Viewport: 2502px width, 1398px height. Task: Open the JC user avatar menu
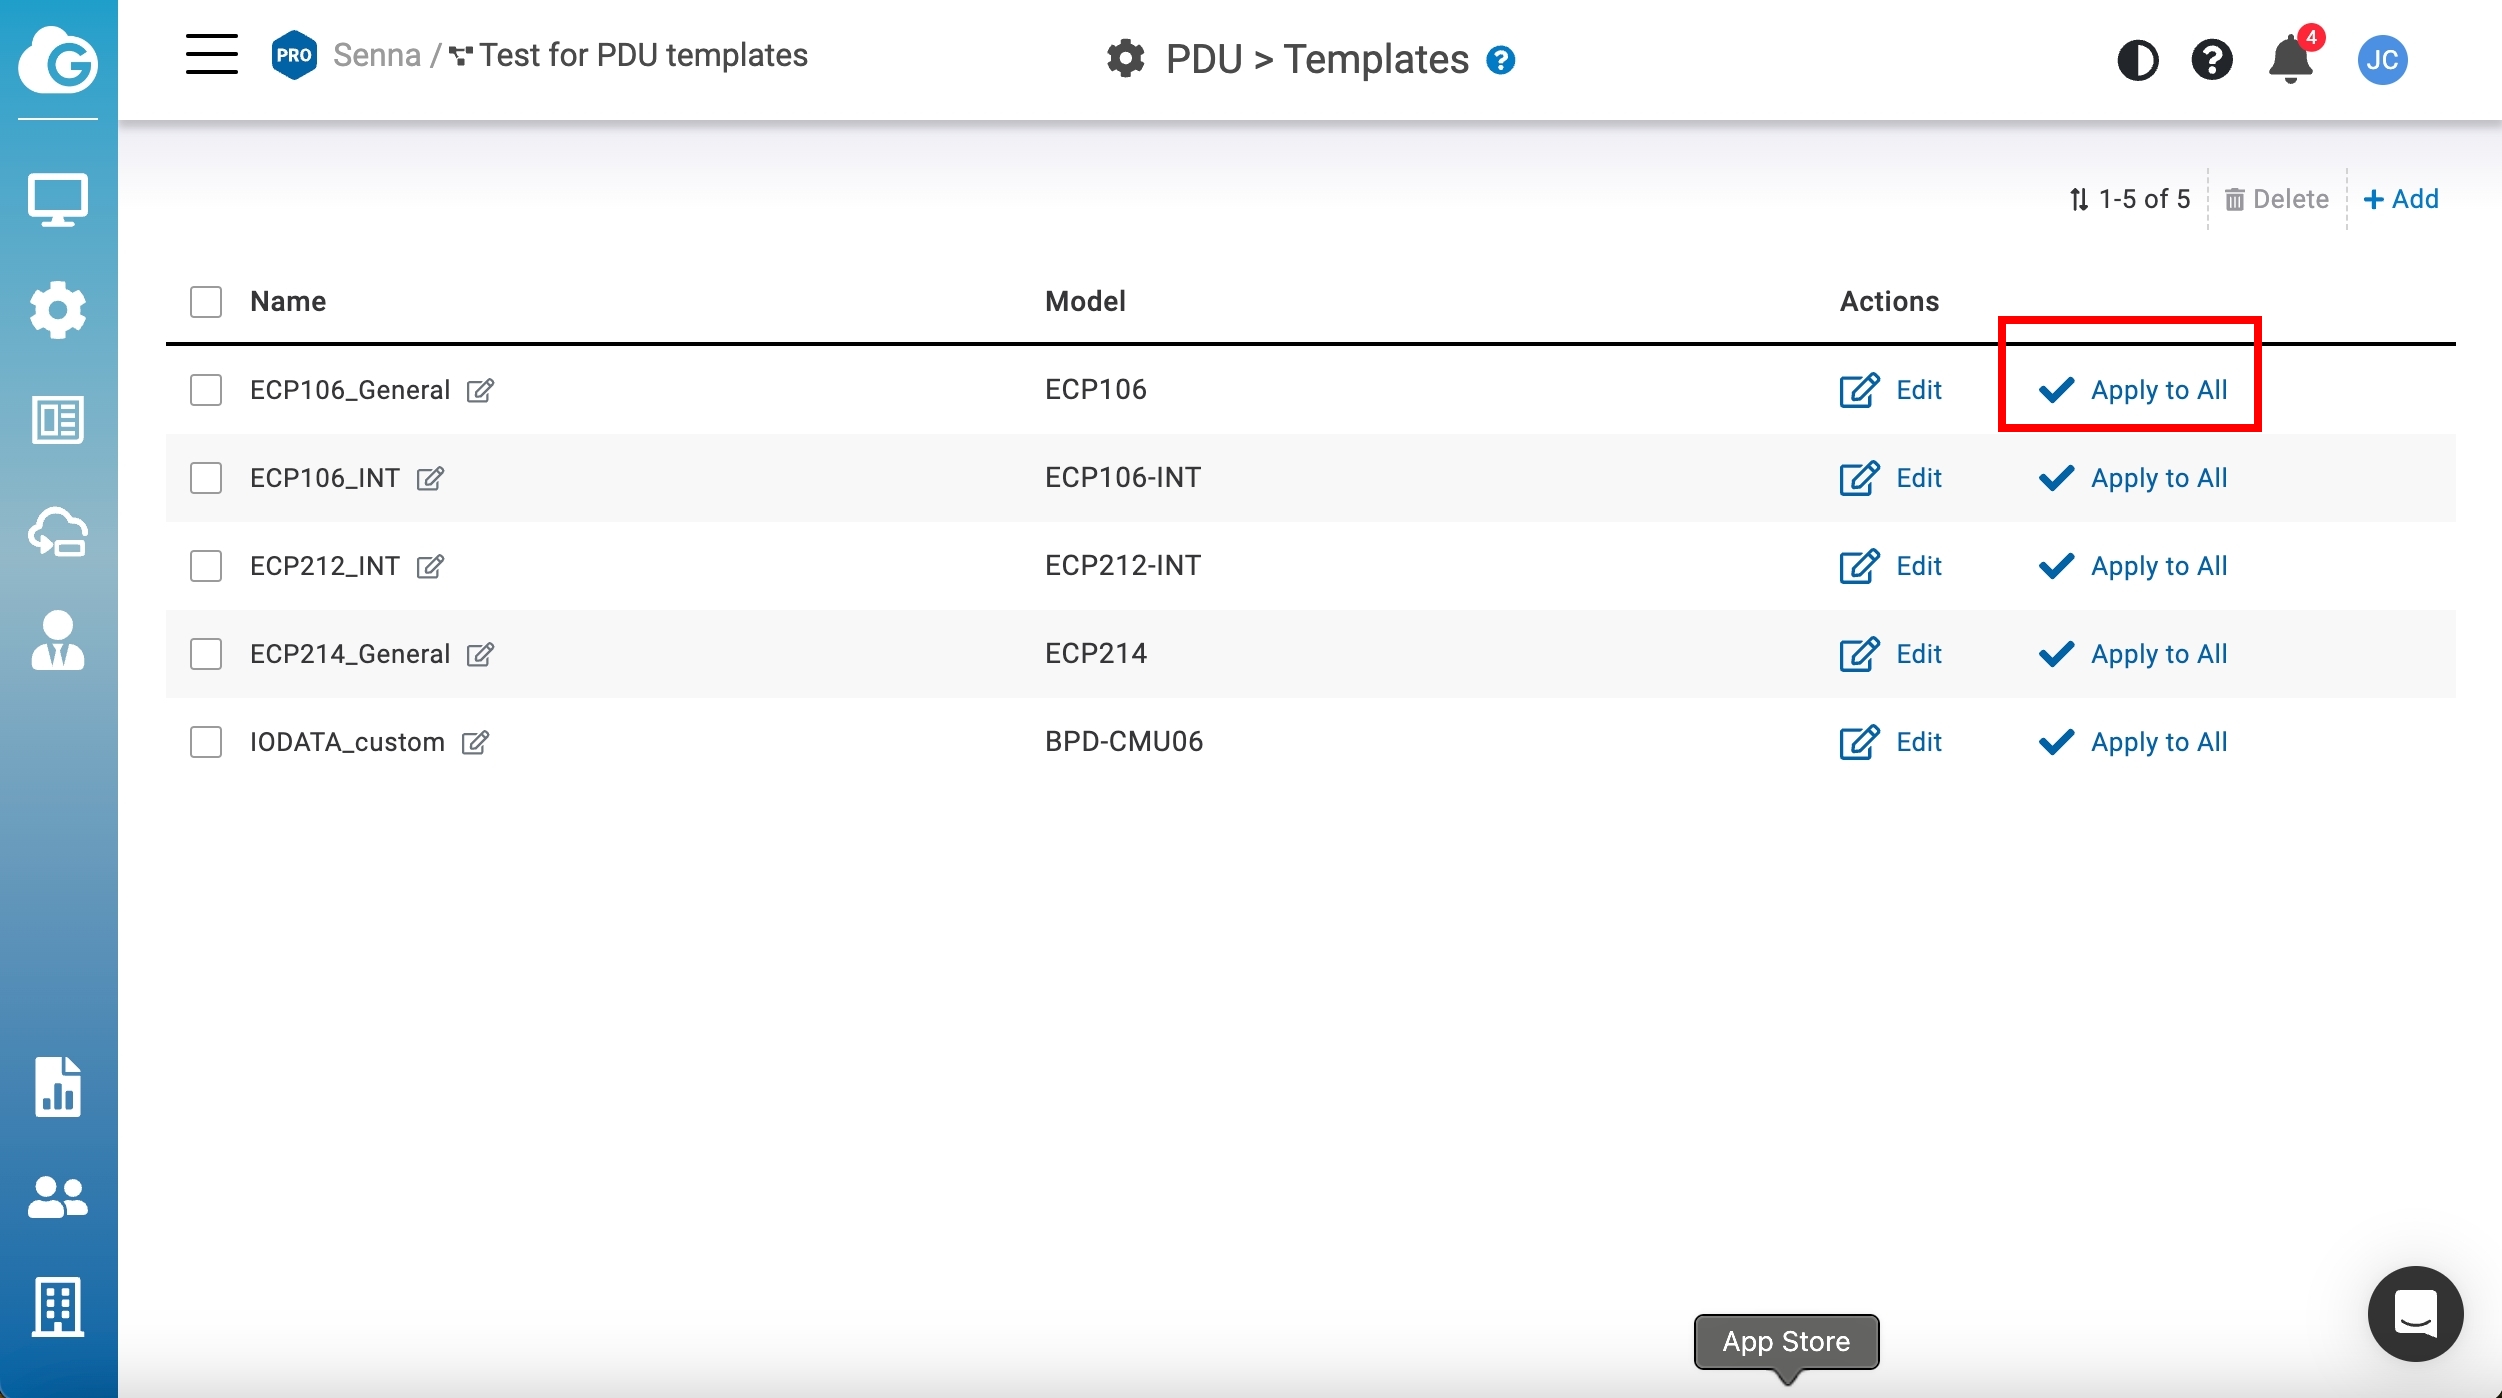(x=2382, y=60)
